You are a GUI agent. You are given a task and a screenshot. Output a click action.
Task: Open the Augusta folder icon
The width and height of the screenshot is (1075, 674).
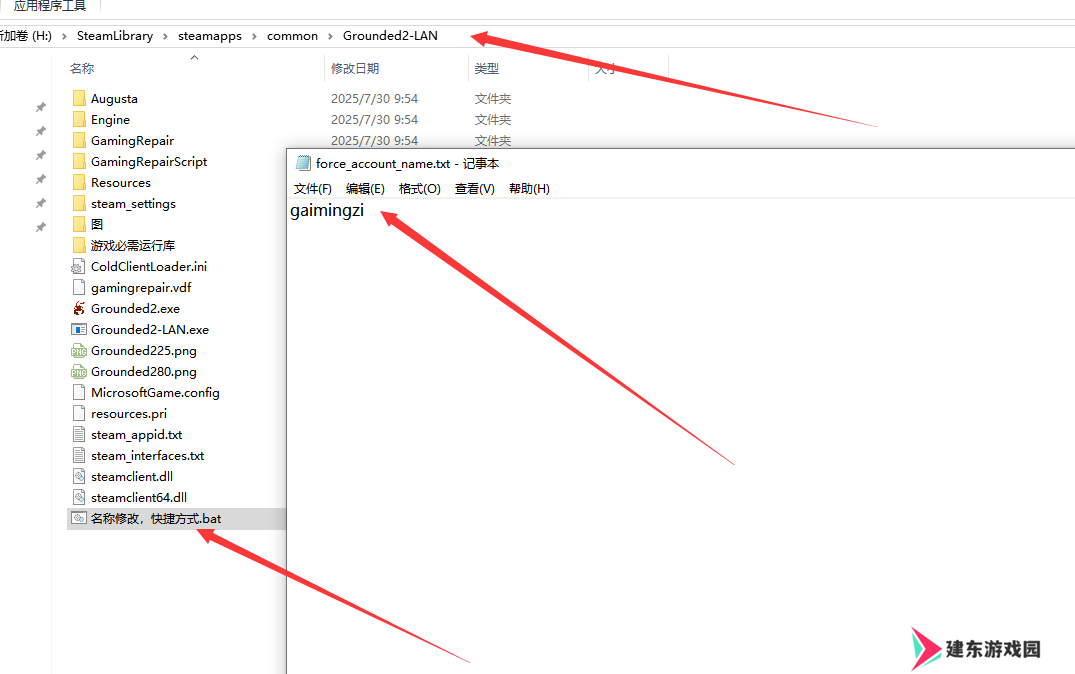click(79, 98)
